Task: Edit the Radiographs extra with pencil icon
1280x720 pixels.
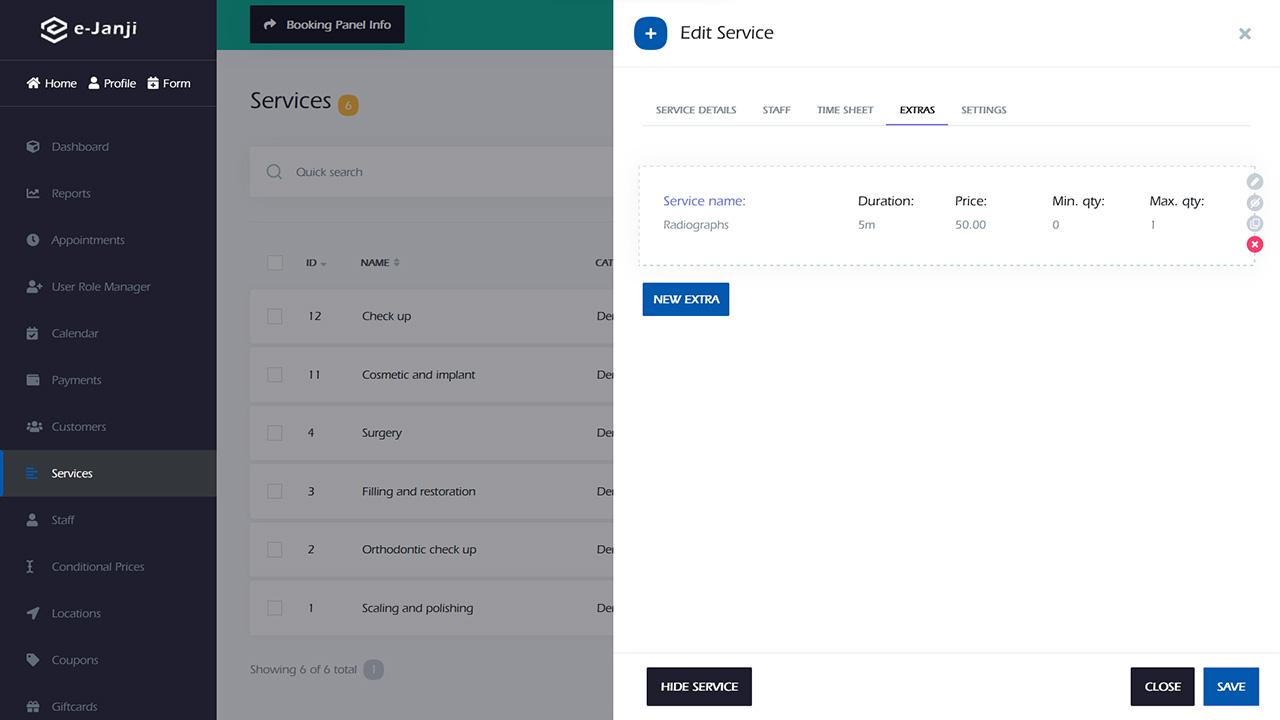Action: tap(1255, 182)
